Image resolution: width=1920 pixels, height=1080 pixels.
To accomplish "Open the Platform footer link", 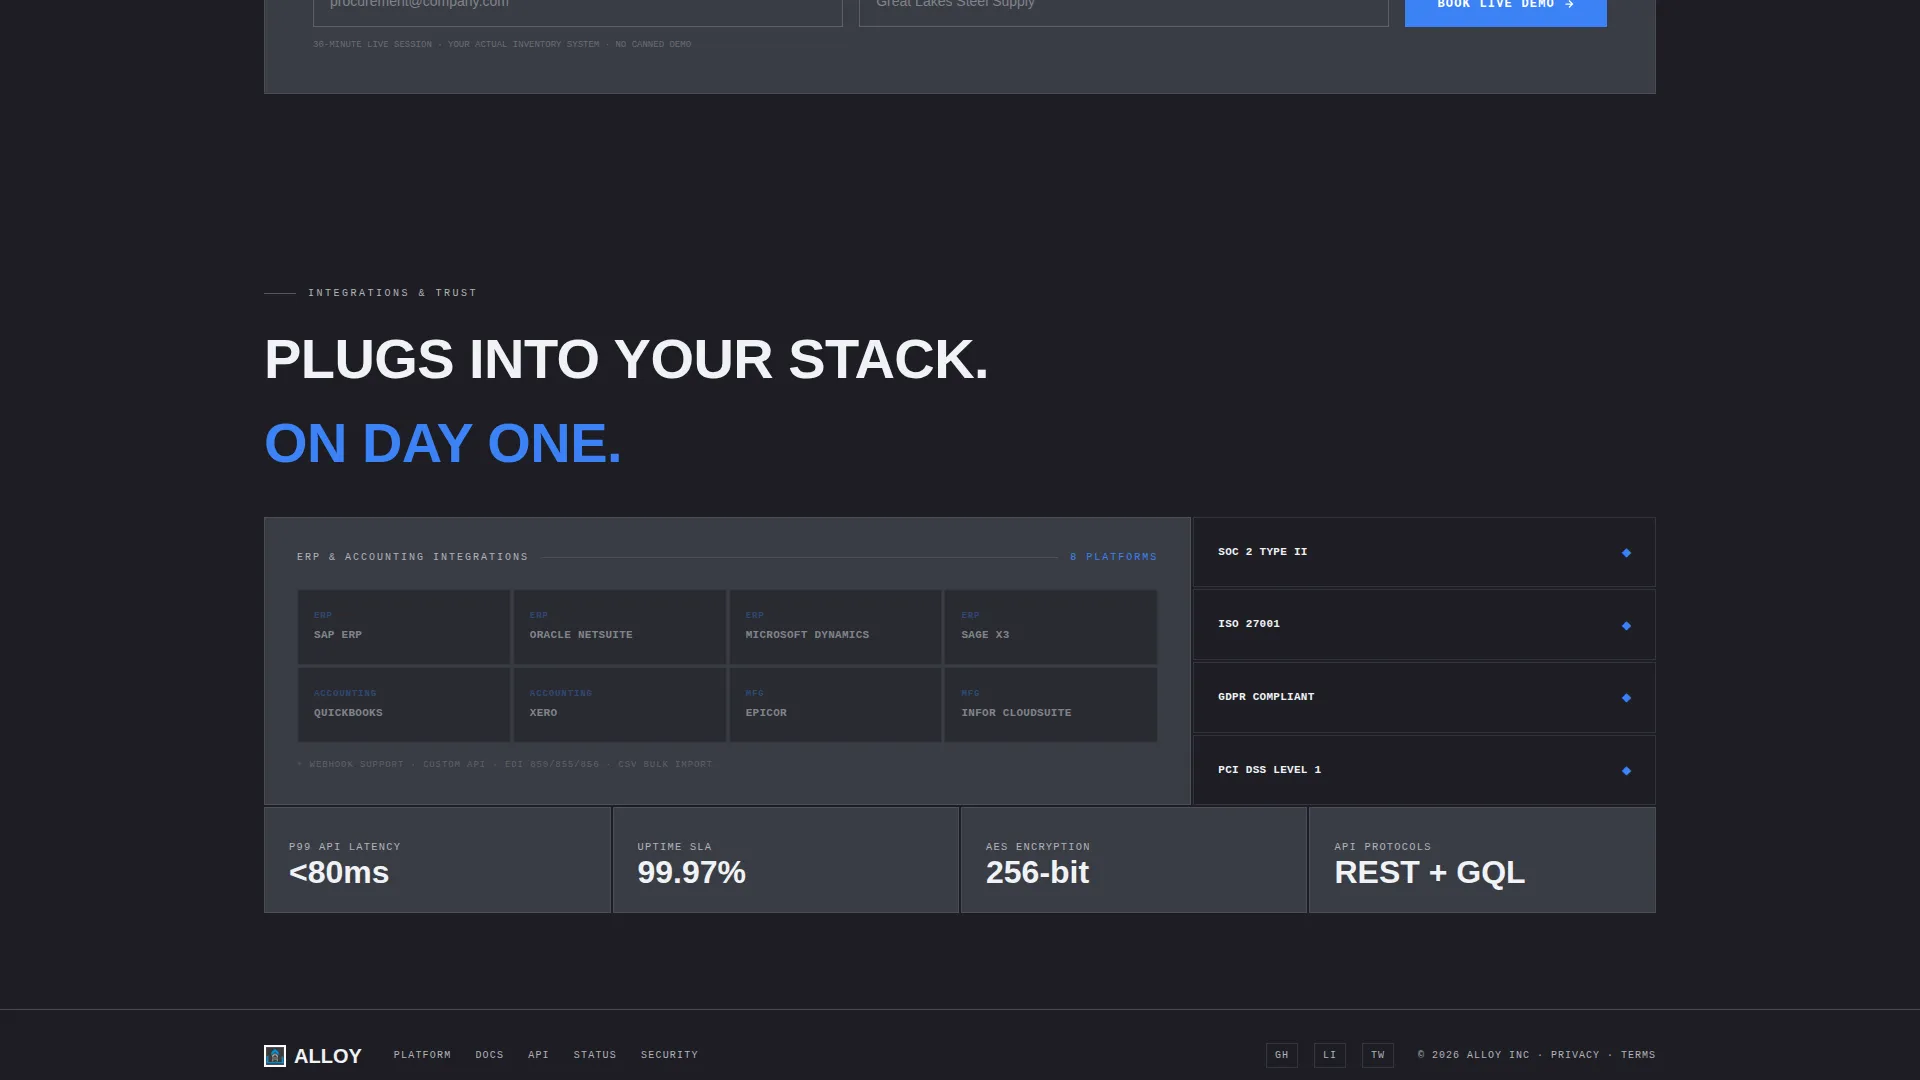I will [x=422, y=1055].
